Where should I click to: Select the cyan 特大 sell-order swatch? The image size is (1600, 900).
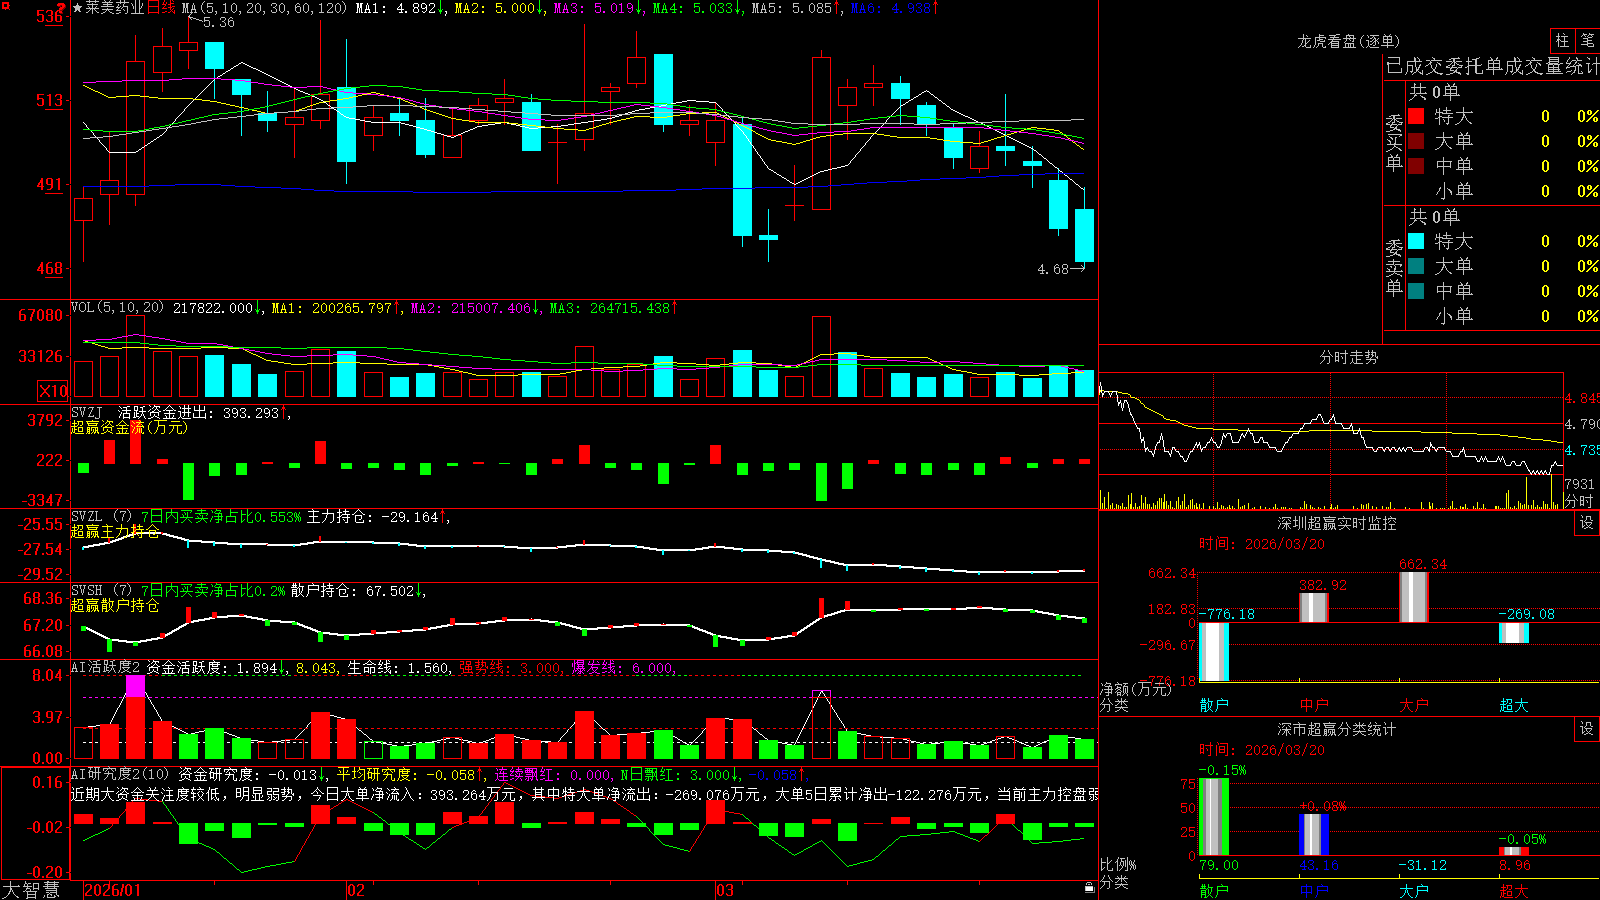tap(1416, 241)
